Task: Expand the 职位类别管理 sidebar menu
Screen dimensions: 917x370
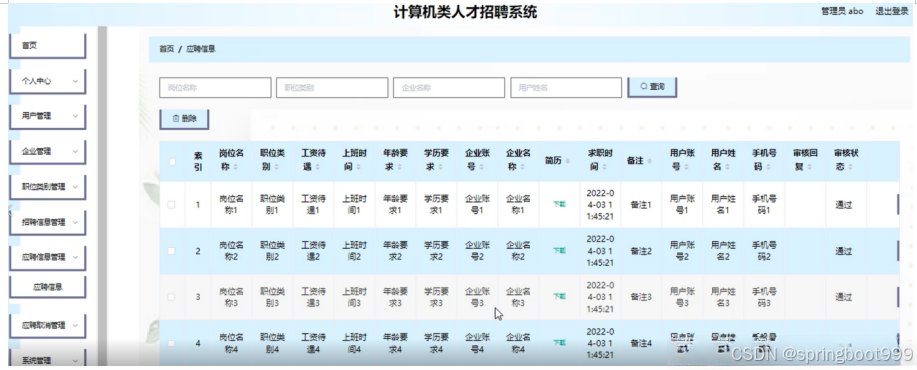Action: (x=48, y=187)
